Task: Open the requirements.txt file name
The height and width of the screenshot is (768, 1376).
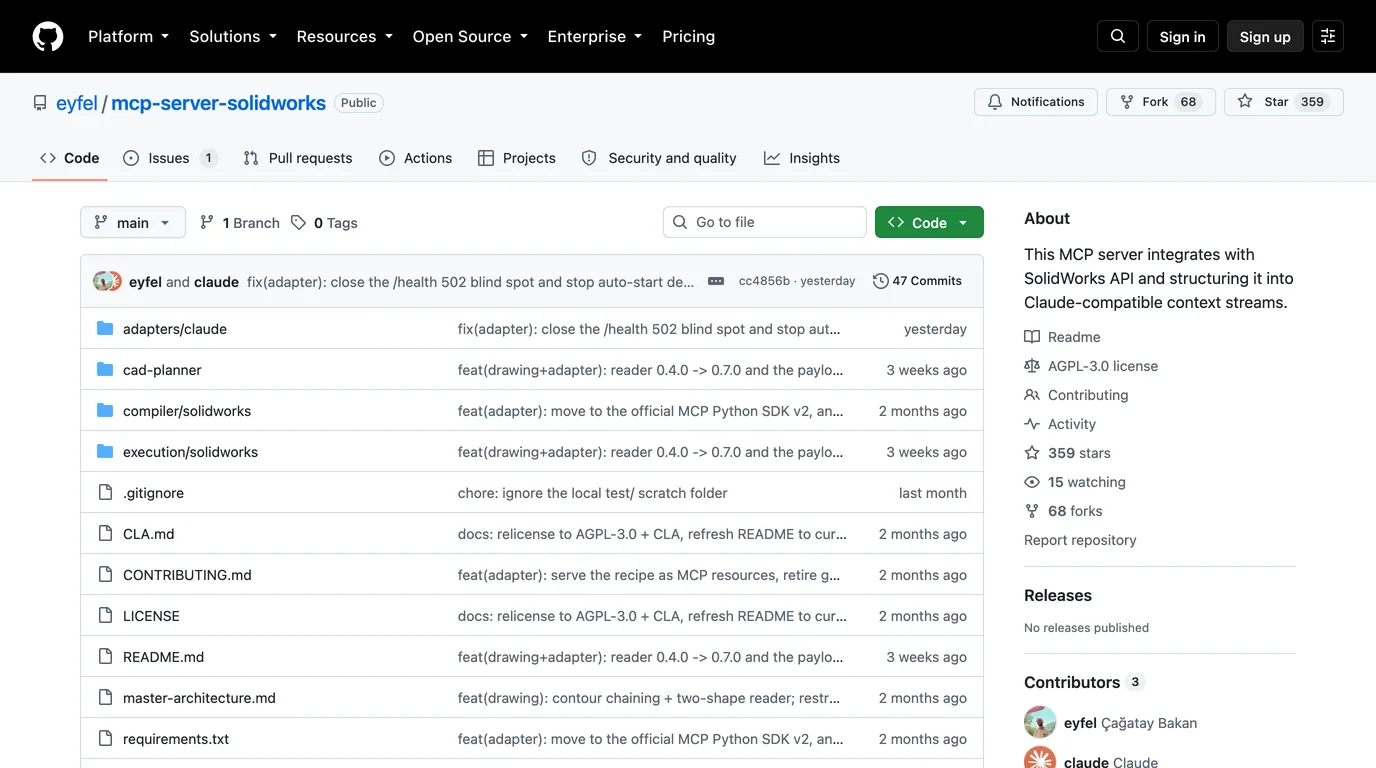Action: coord(176,739)
